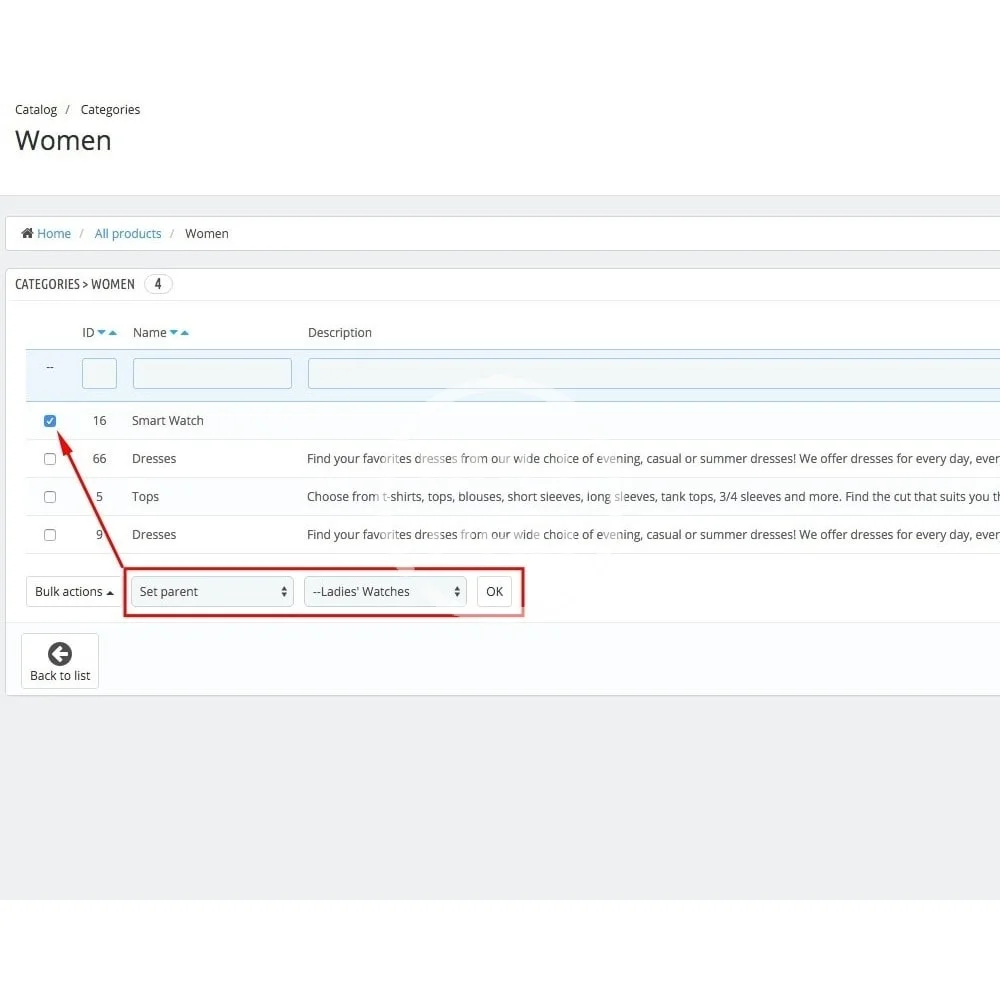Go to Catalog in the top breadcrumb
The width and height of the screenshot is (1000, 1000).
[36, 110]
